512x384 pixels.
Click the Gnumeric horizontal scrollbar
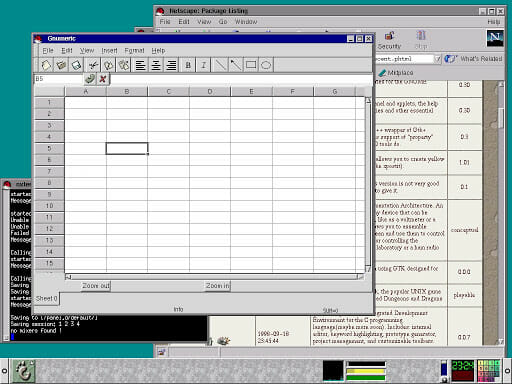pos(214,277)
